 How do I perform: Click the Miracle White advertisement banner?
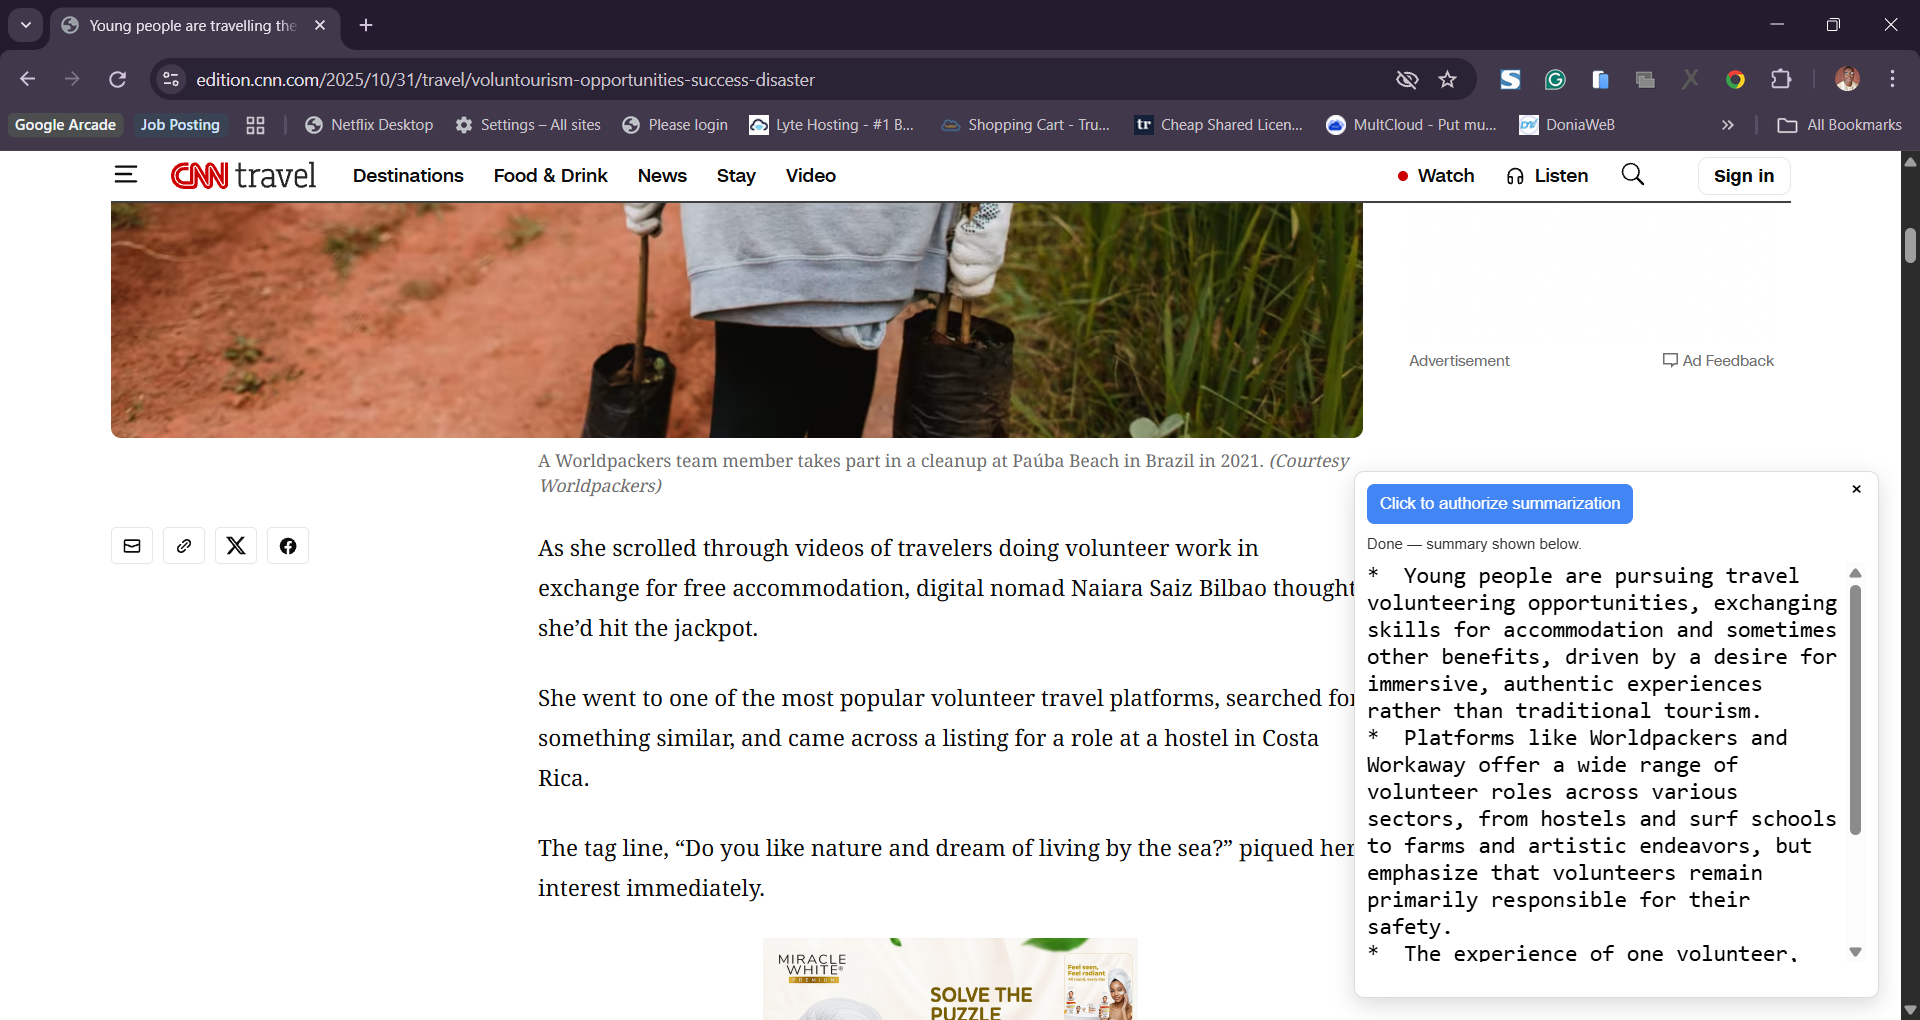point(950,979)
